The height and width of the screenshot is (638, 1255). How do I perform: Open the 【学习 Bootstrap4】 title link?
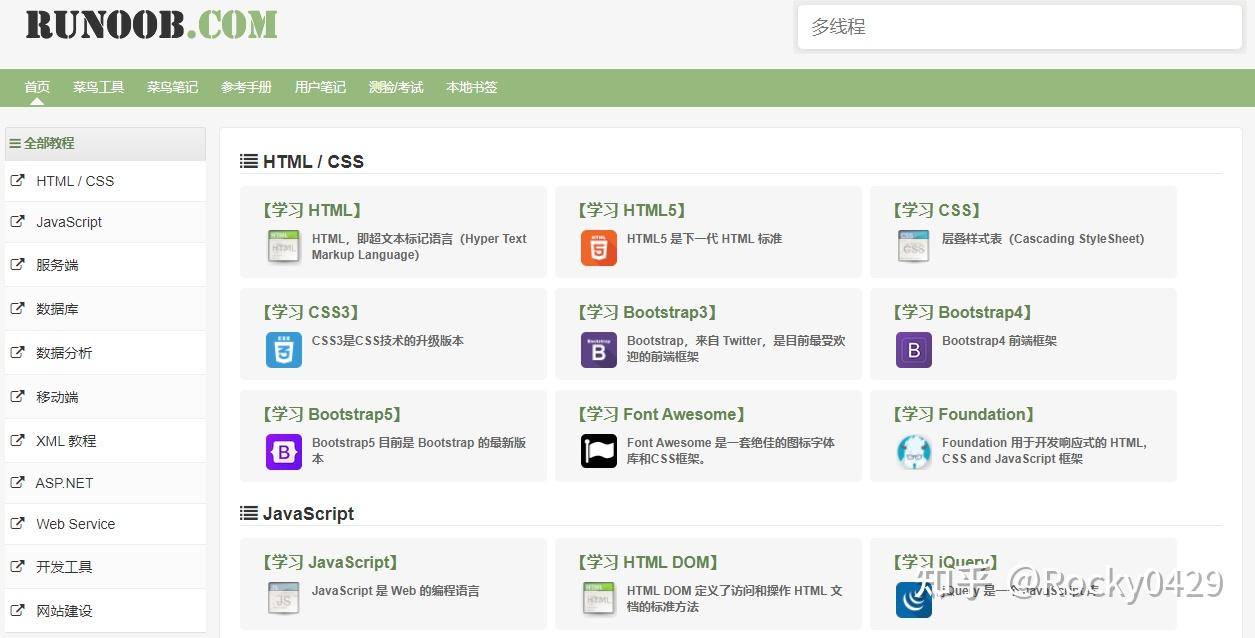(962, 312)
